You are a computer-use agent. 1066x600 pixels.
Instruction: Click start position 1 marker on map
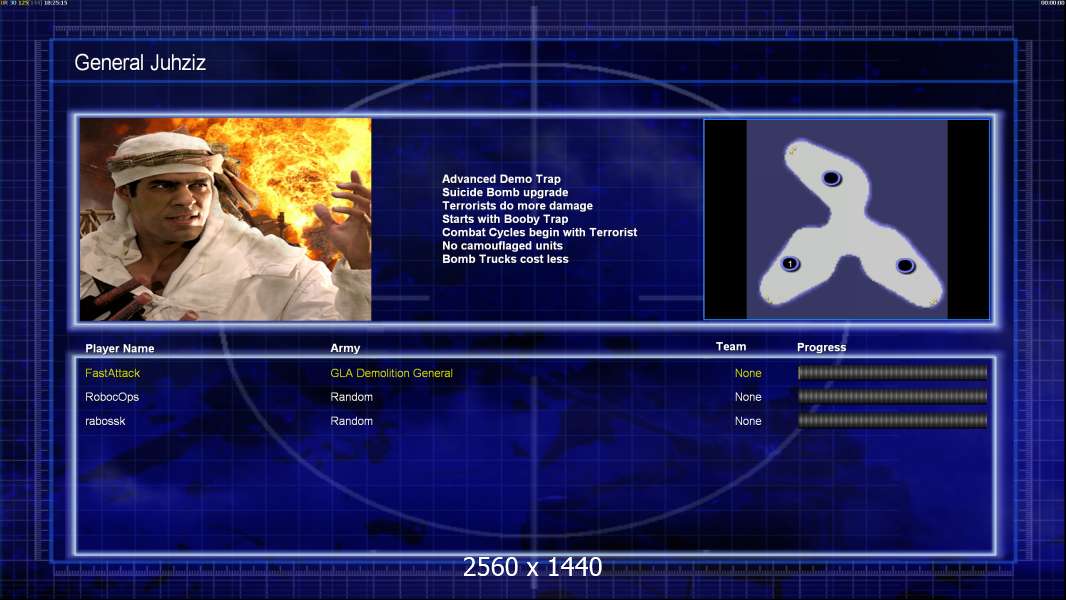790,264
